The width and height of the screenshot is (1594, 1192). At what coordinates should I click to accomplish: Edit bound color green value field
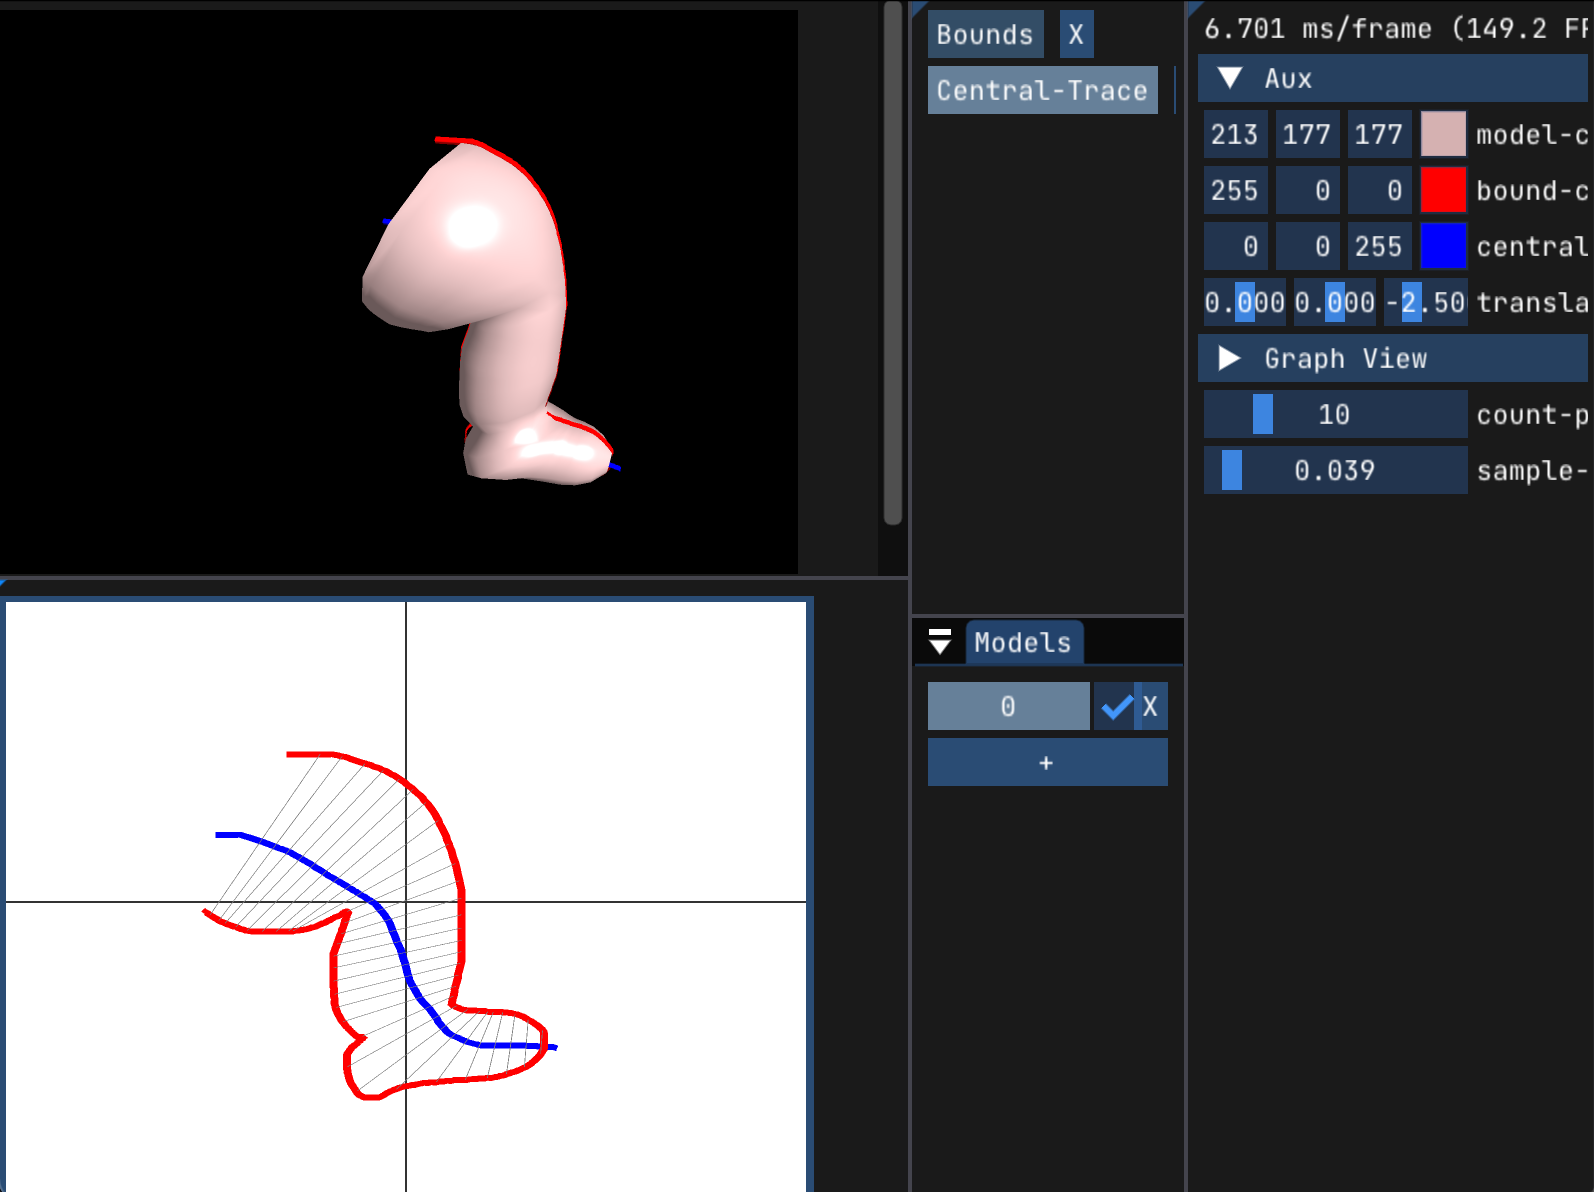[x=1307, y=190]
